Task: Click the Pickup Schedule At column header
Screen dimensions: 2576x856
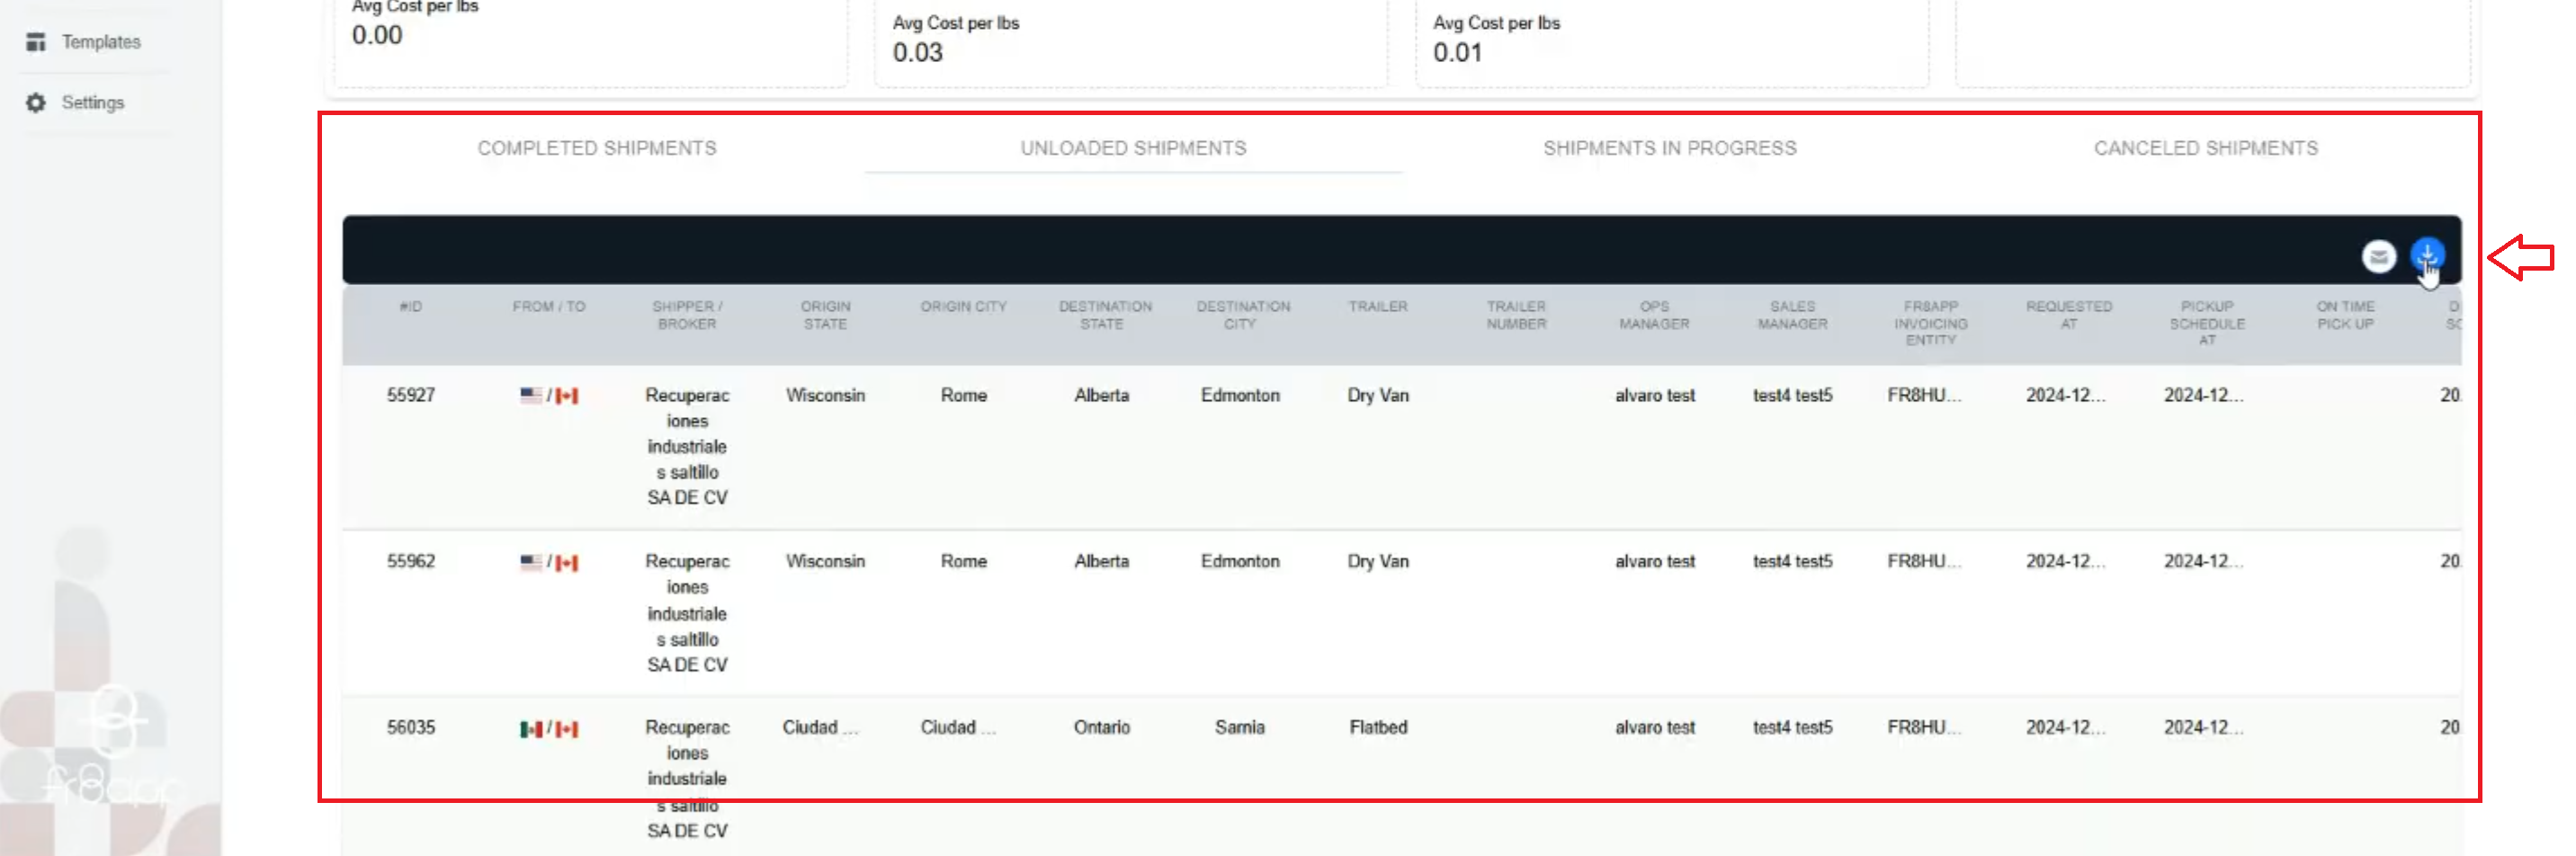Action: point(2207,323)
